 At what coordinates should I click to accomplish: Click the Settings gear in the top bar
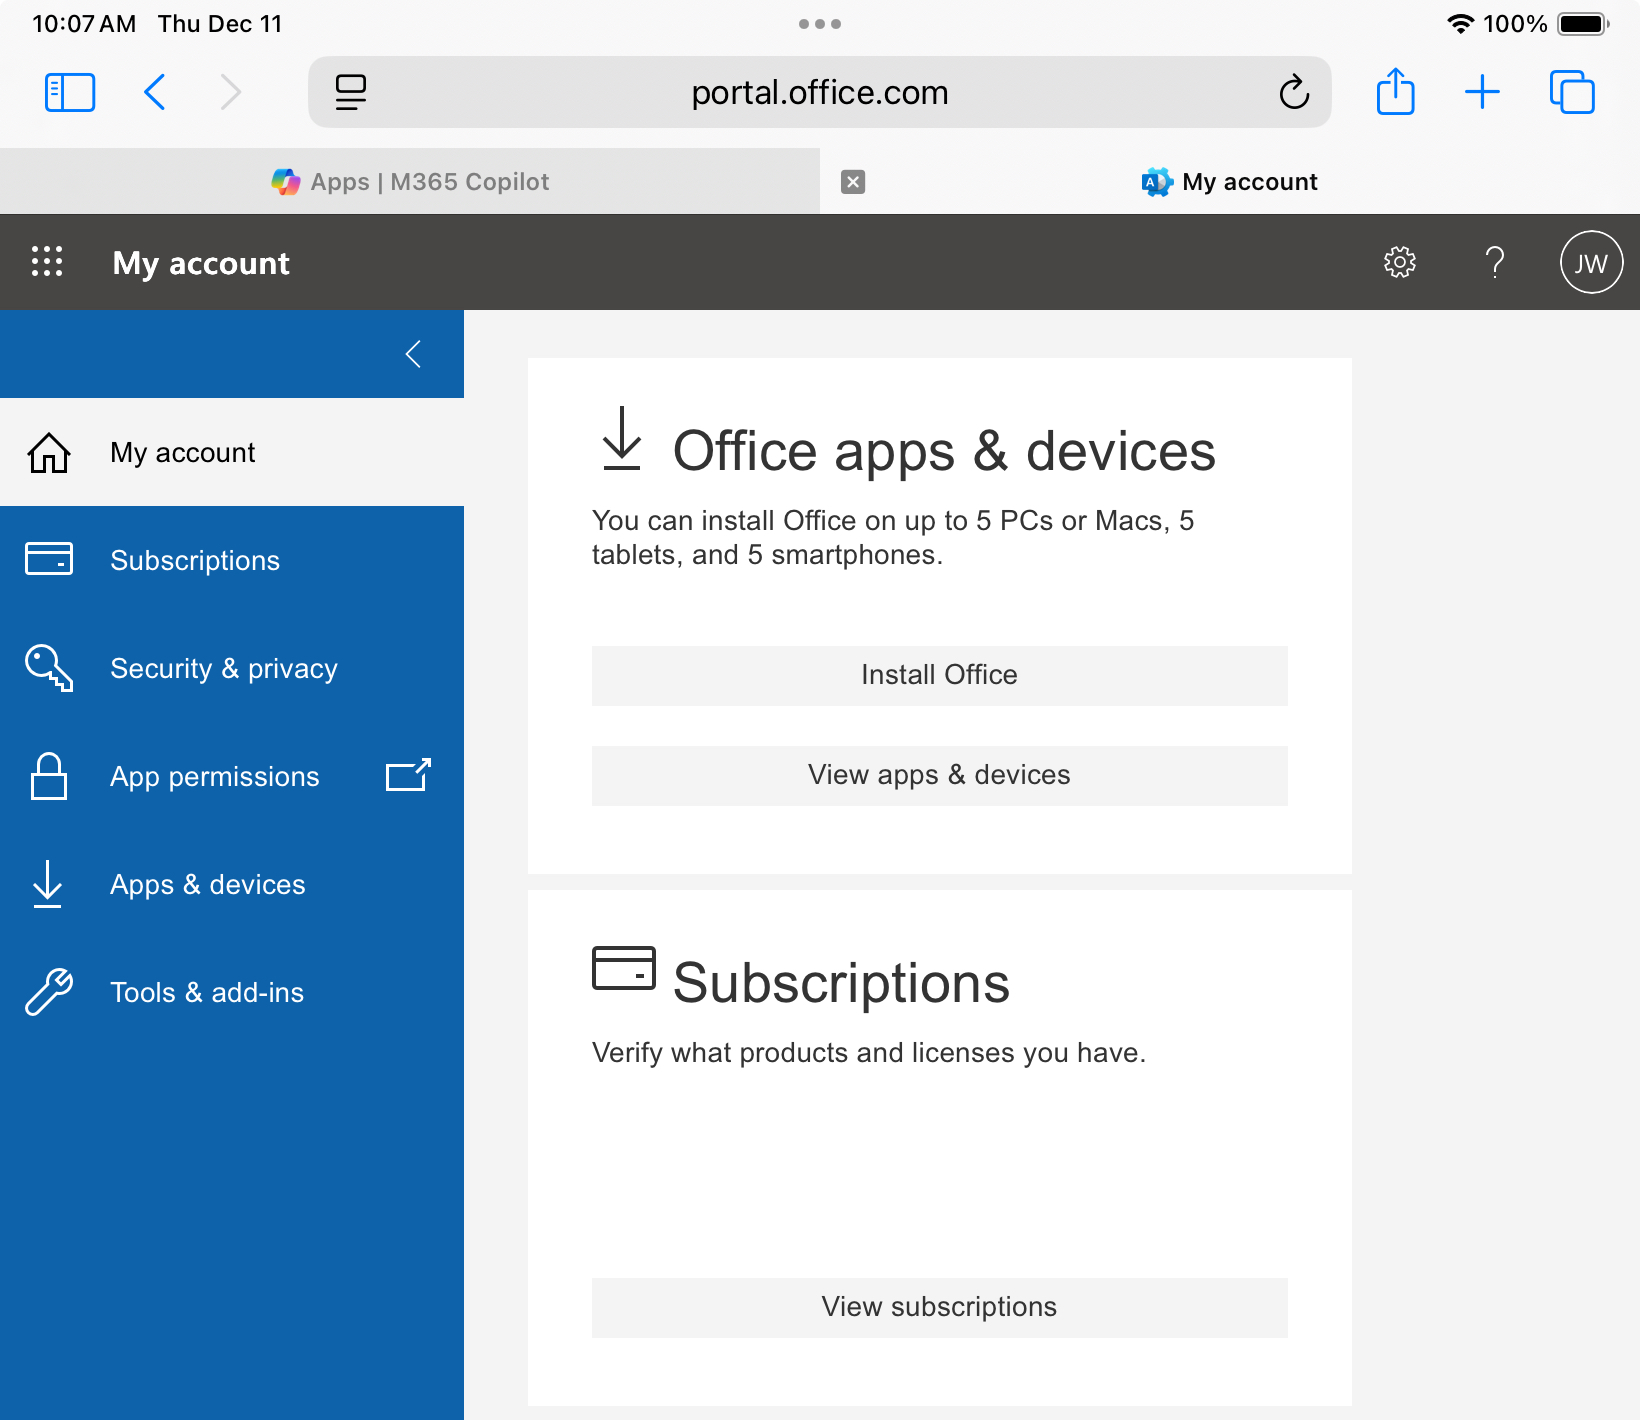pyautogui.click(x=1400, y=261)
